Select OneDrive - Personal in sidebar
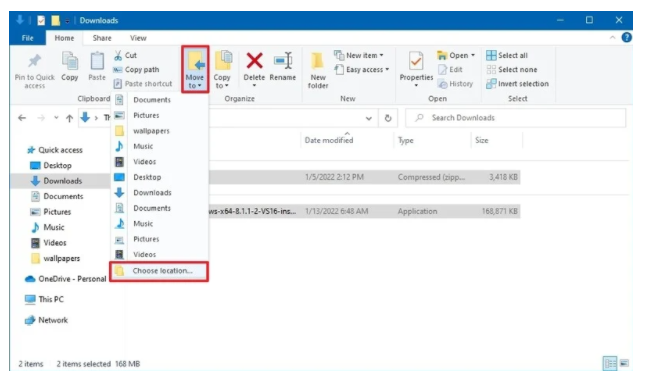Screen dimensions: 650x391 pyautogui.click(x=65, y=279)
